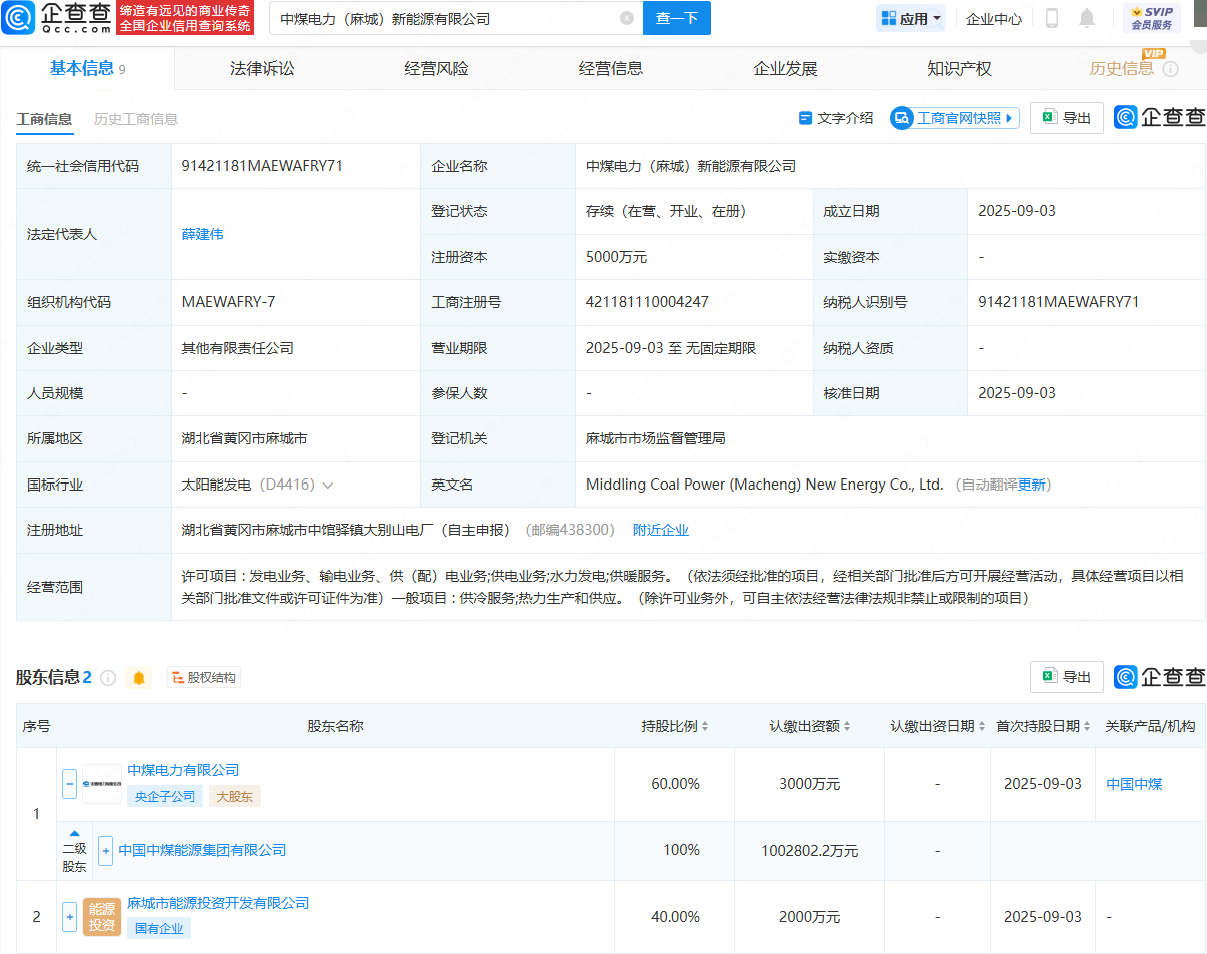Expand the 太阳能发电 industry chevron
This screenshot has width=1207, height=954.
click(327, 485)
